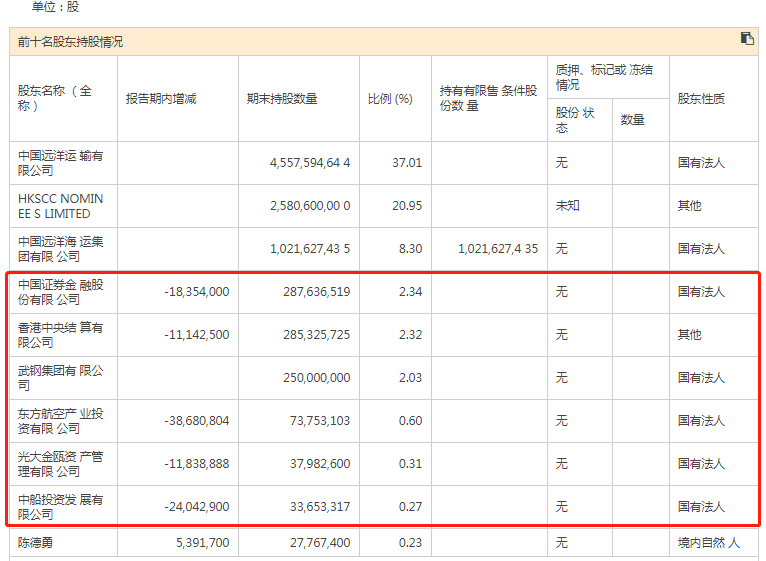The width and height of the screenshot is (766, 561).
Task: Click the 单位：股 unit label
Action: tap(55, 7)
